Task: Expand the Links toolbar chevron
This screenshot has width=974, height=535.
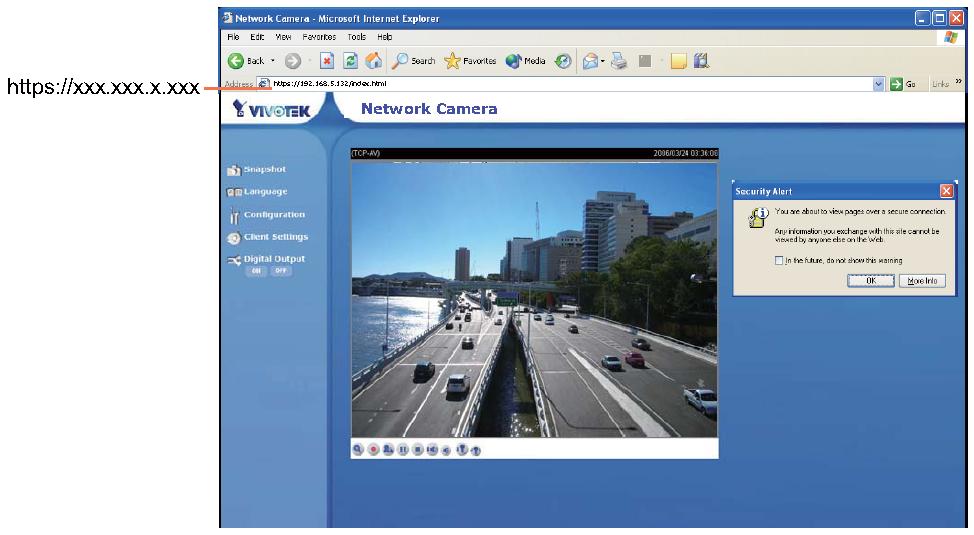Action: pyautogui.click(x=958, y=81)
